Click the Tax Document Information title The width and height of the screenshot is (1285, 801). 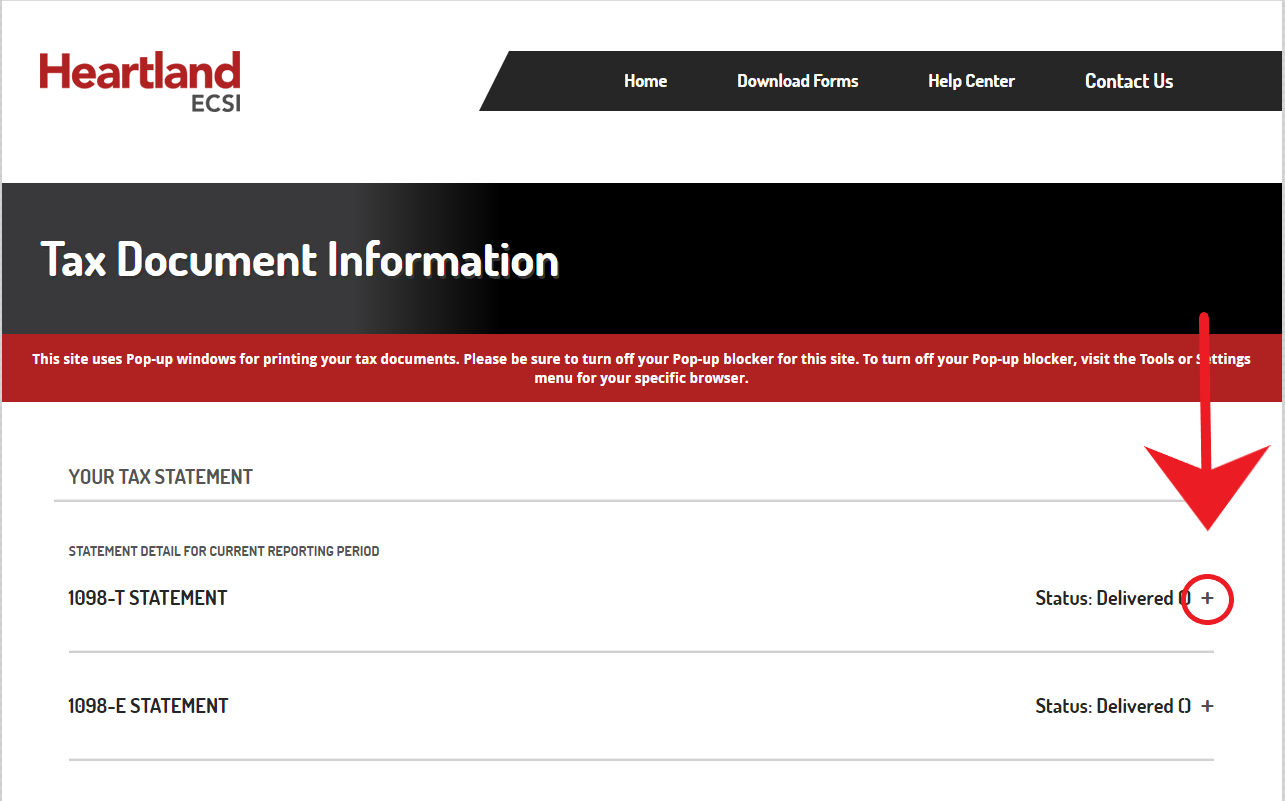tap(300, 260)
